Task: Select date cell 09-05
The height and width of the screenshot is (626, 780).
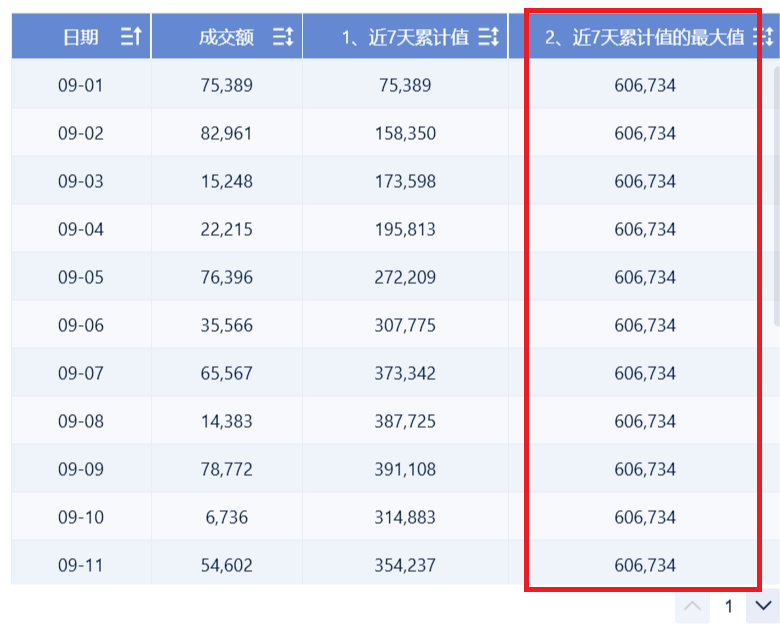Action: 81,277
